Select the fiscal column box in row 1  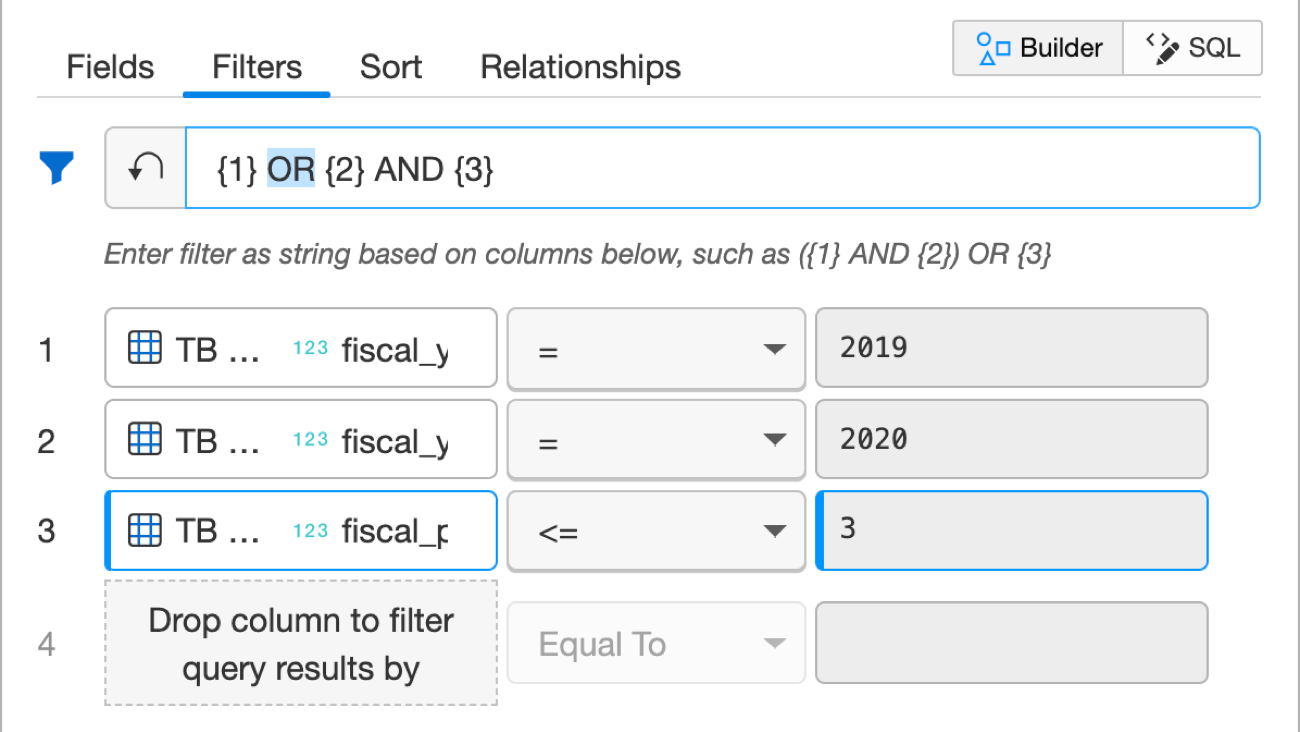point(301,348)
